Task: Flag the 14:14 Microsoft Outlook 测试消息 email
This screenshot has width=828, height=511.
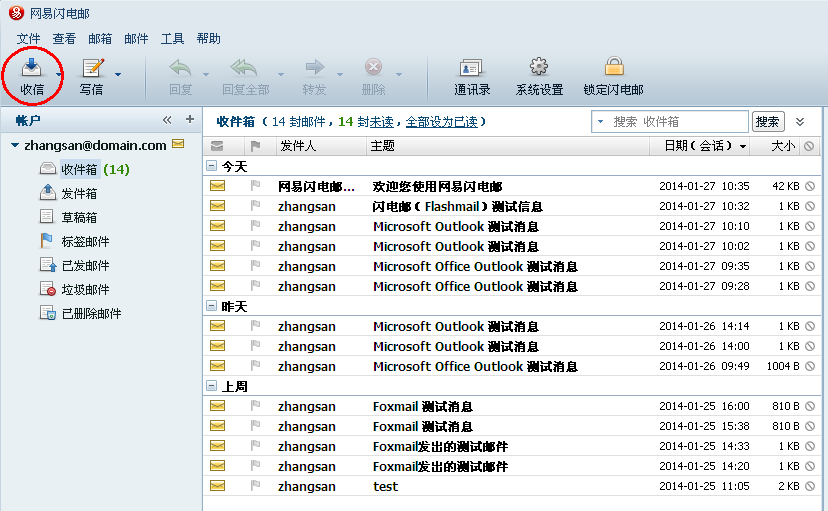Action: click(256, 326)
